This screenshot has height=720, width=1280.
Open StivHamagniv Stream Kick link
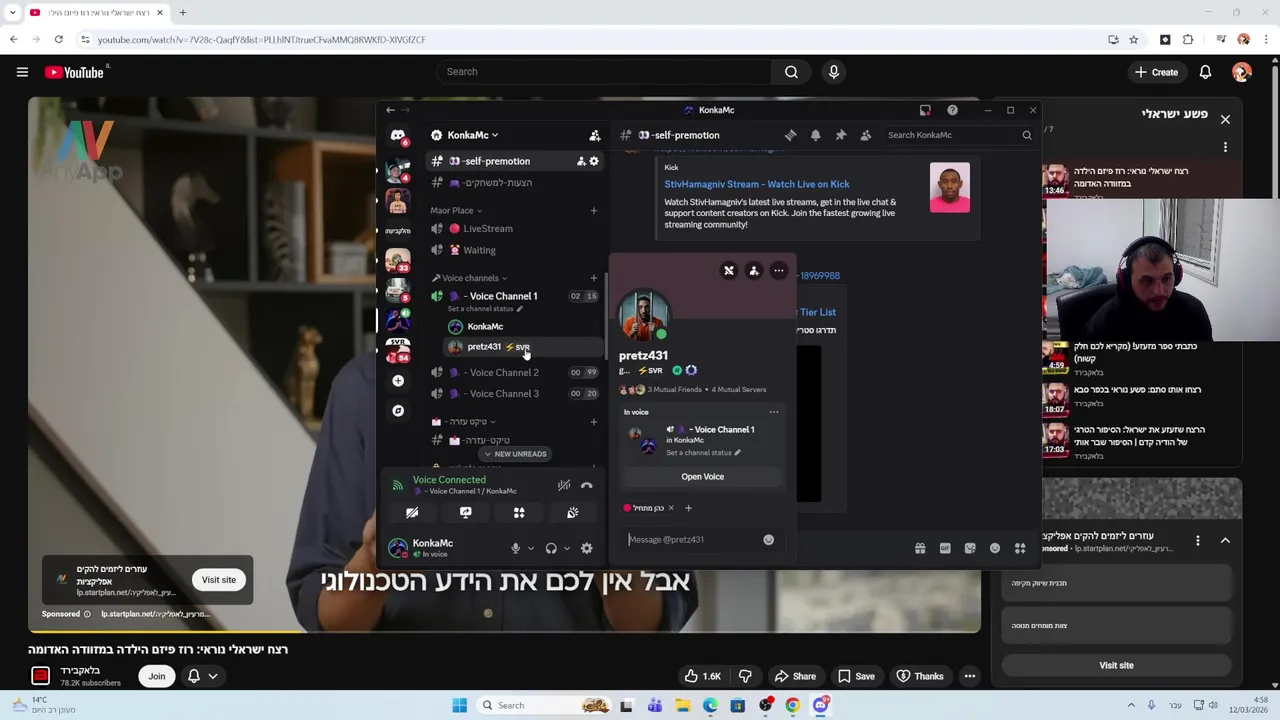tap(757, 184)
